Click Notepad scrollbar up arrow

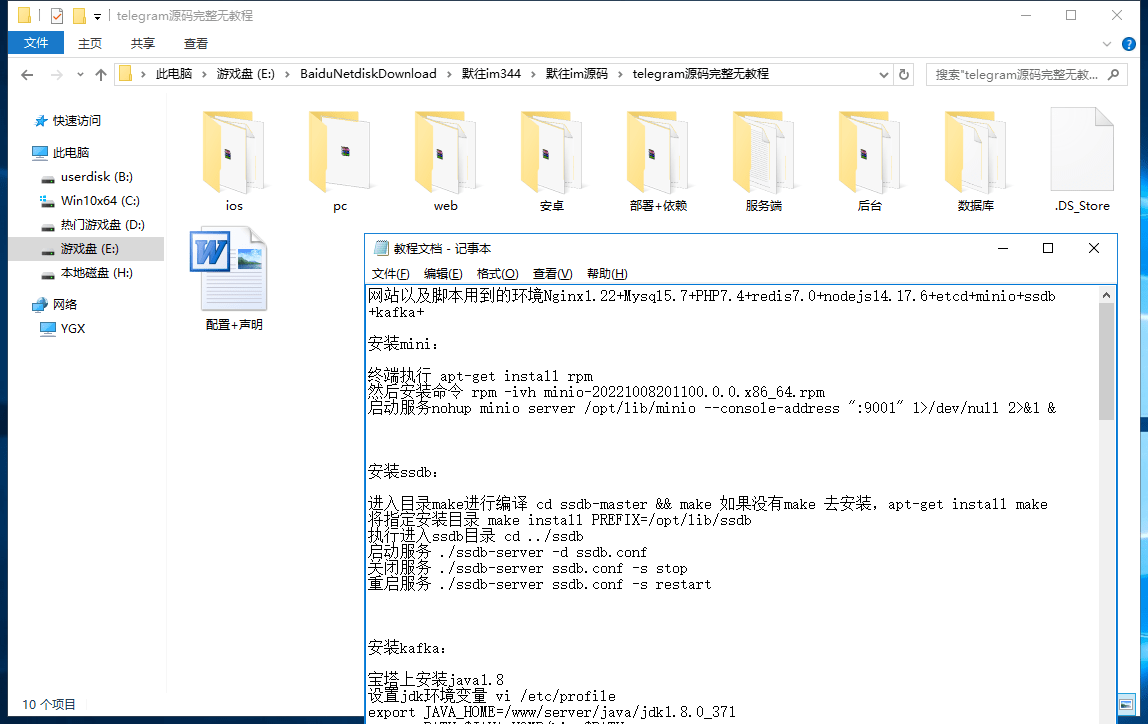pos(1106,294)
